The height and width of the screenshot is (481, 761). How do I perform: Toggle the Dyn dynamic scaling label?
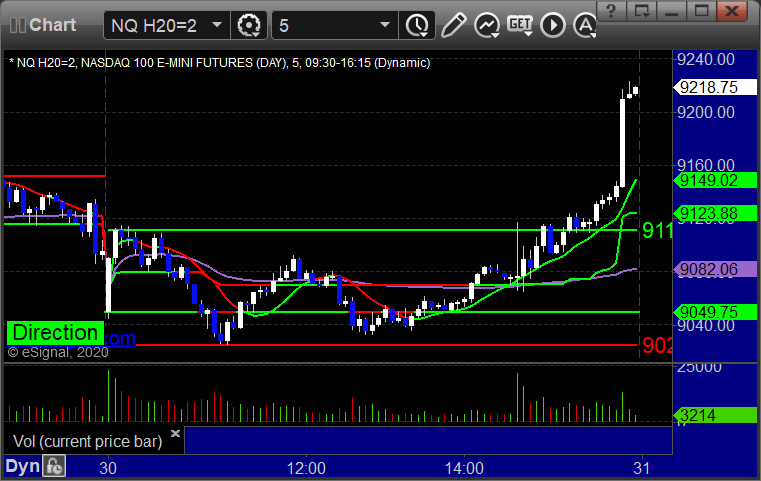22,466
